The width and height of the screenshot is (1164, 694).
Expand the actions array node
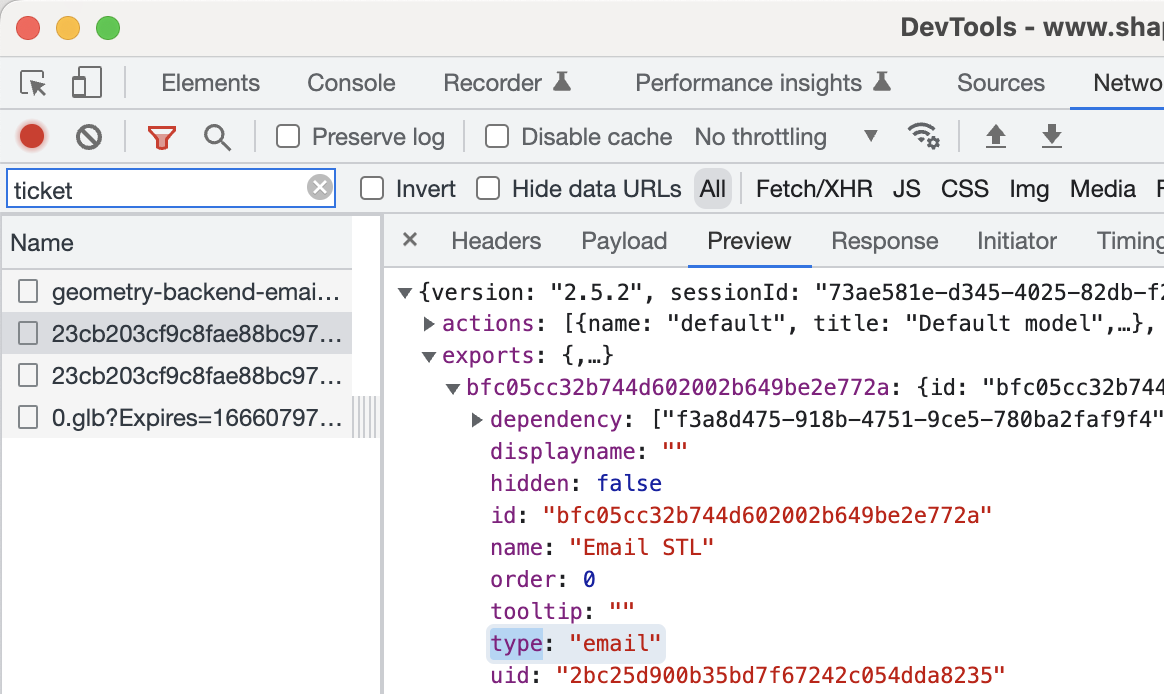coord(429,324)
